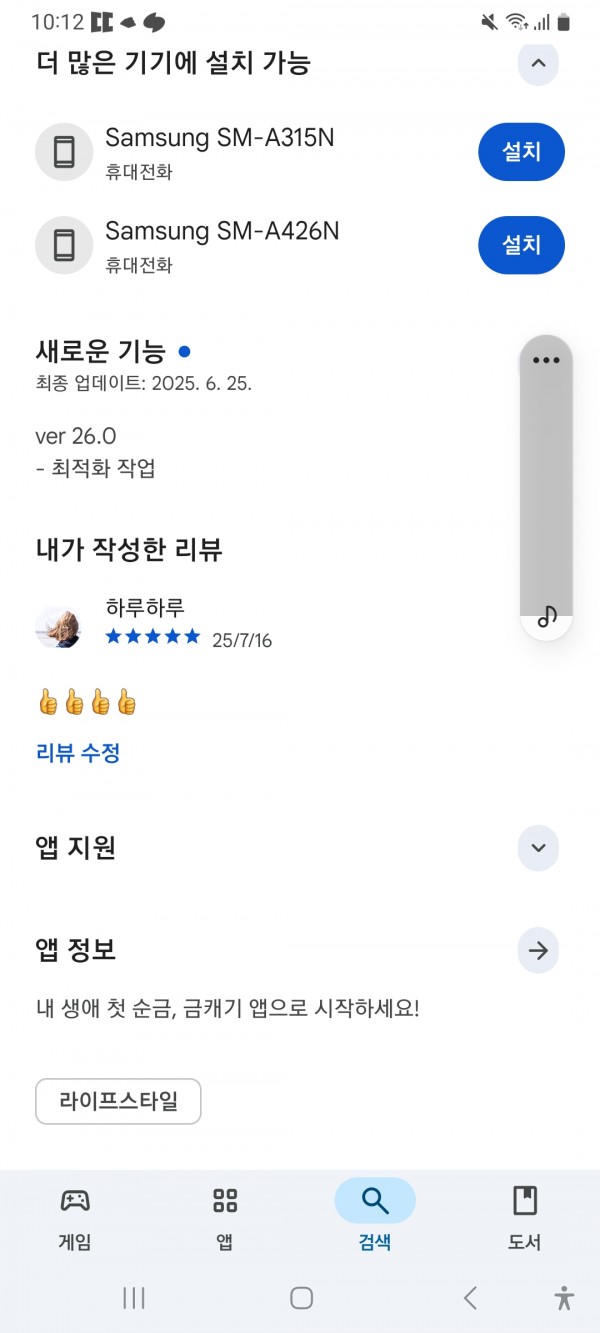
Task: Install on Samsung SM-A315N
Action: point(521,152)
